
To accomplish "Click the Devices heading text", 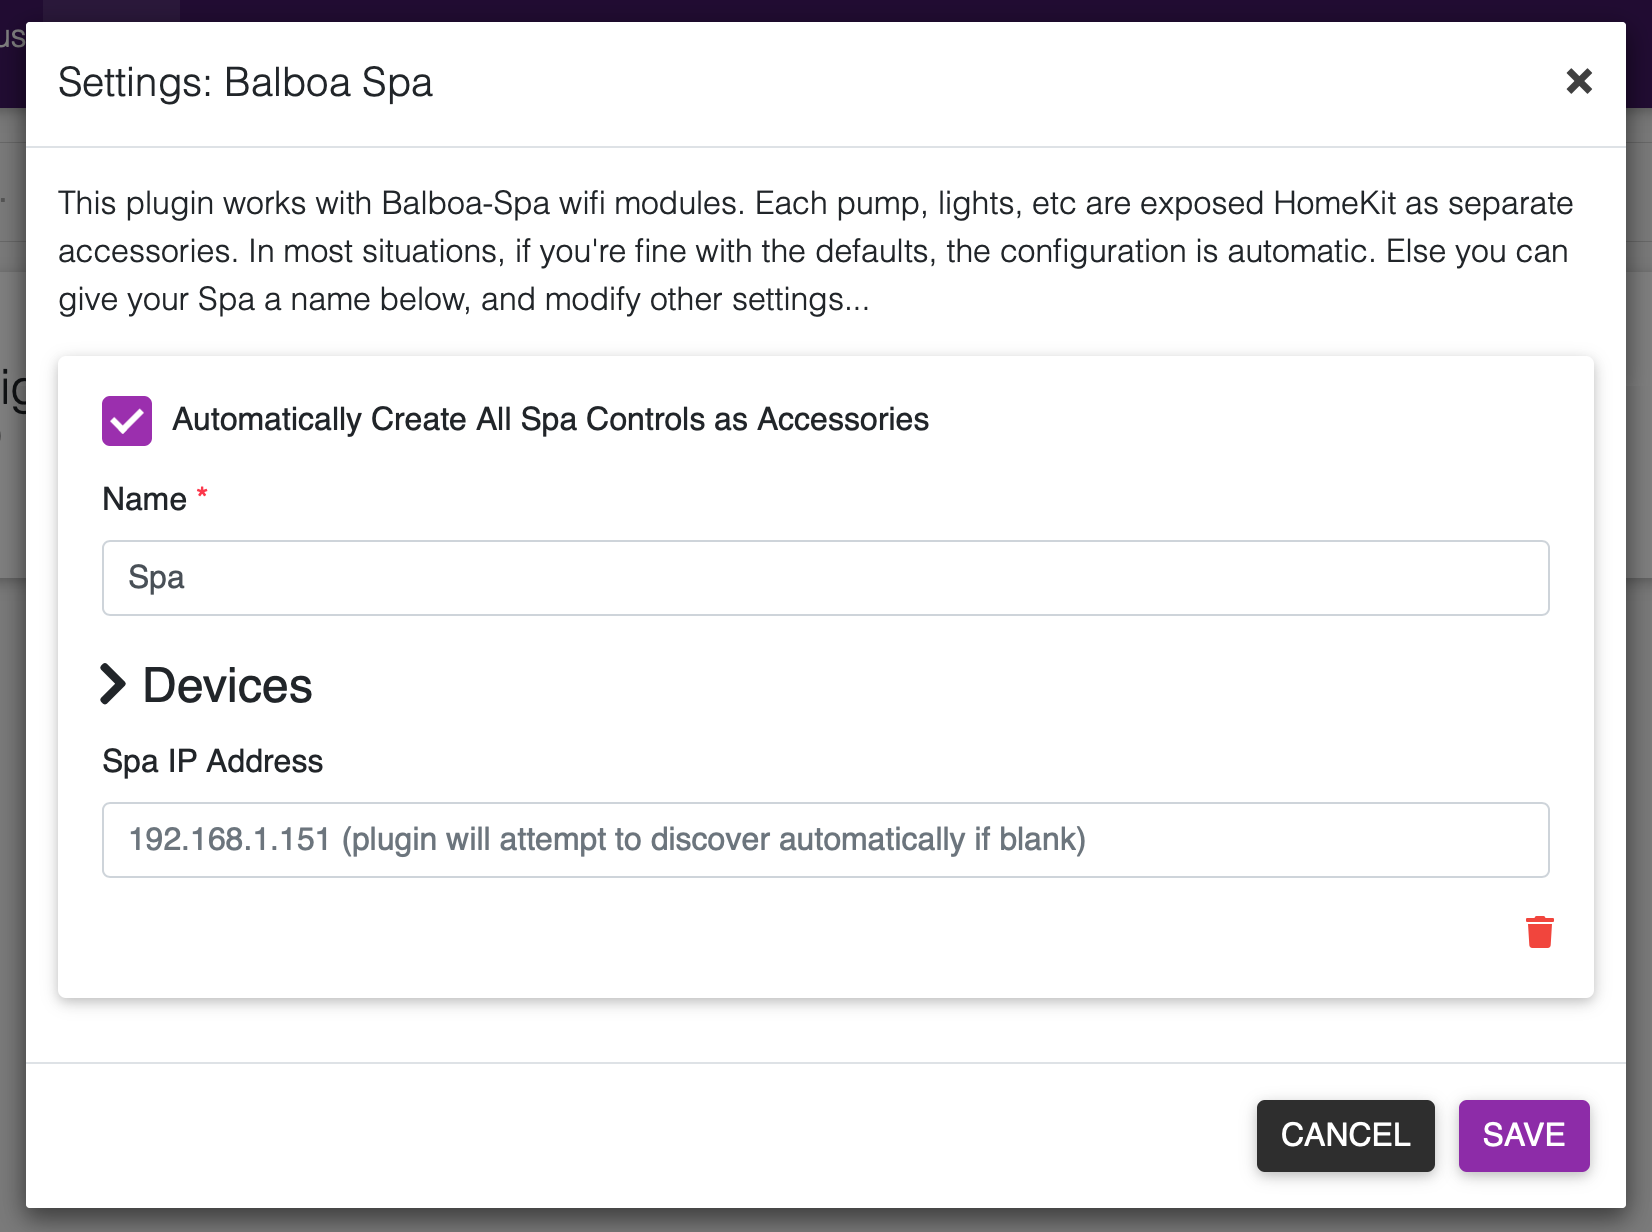I will pos(228,686).
